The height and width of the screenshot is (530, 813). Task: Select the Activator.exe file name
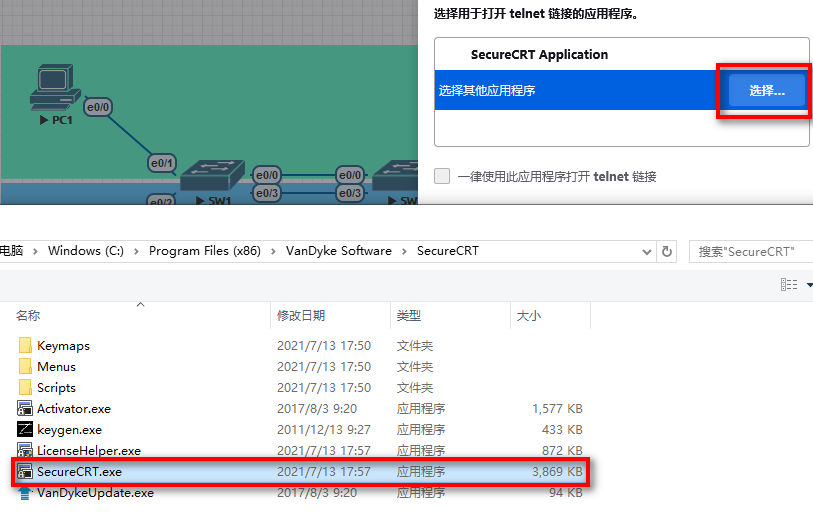pos(74,409)
